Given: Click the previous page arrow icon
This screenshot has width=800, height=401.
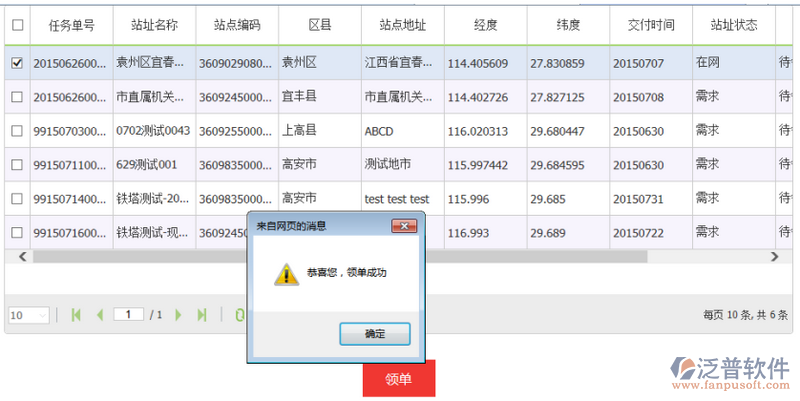Looking at the screenshot, I should [99, 315].
